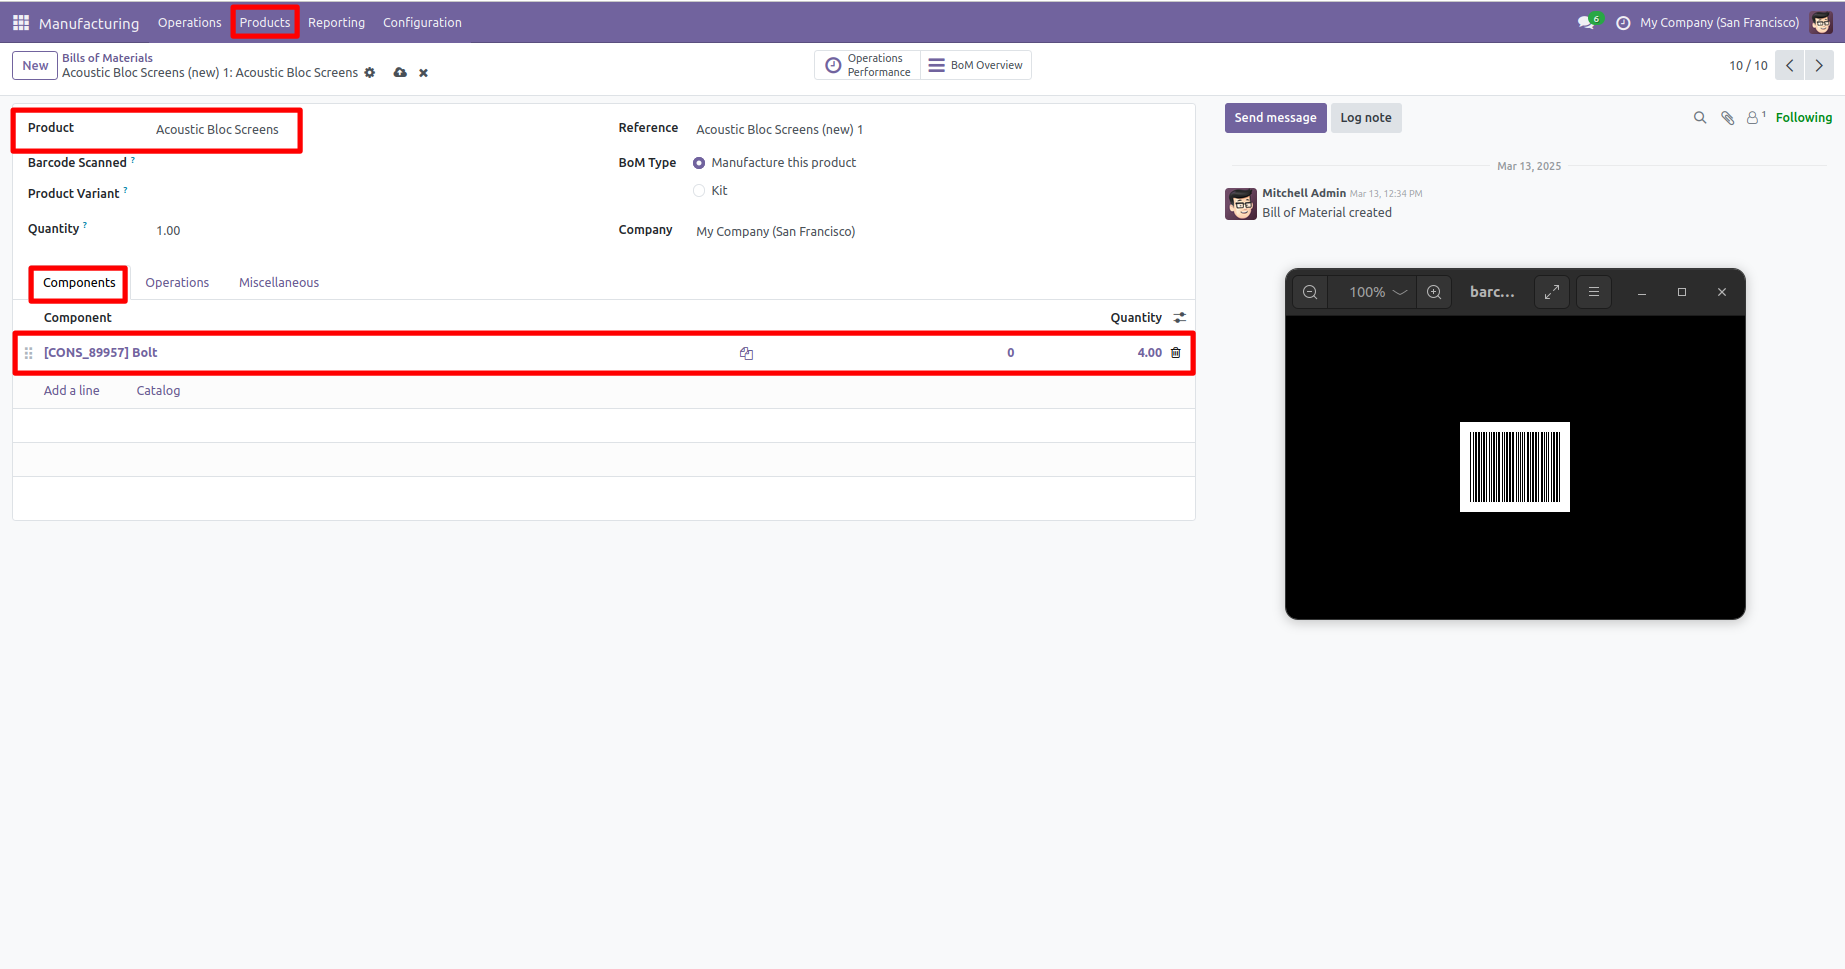Image resolution: width=1845 pixels, height=969 pixels.
Task: Grab the Bolt row drag handle
Action: coord(28,353)
